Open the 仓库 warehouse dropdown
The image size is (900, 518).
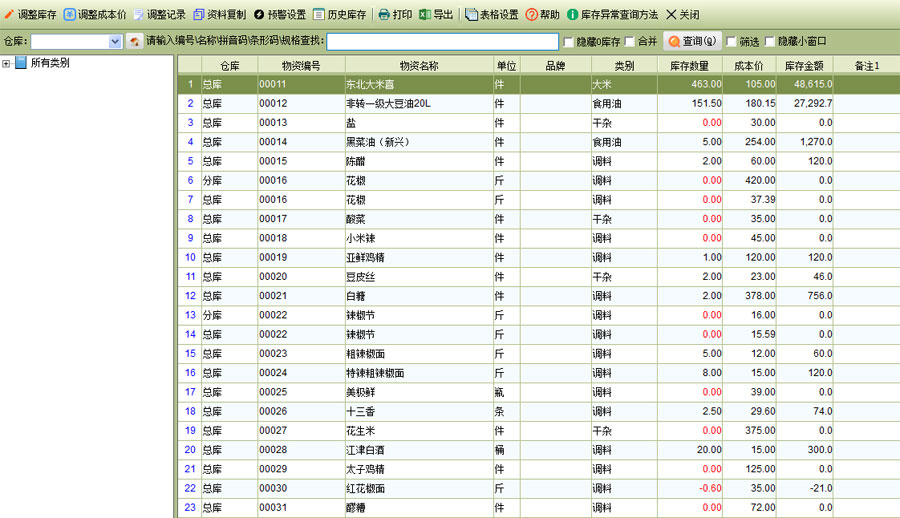[x=114, y=42]
